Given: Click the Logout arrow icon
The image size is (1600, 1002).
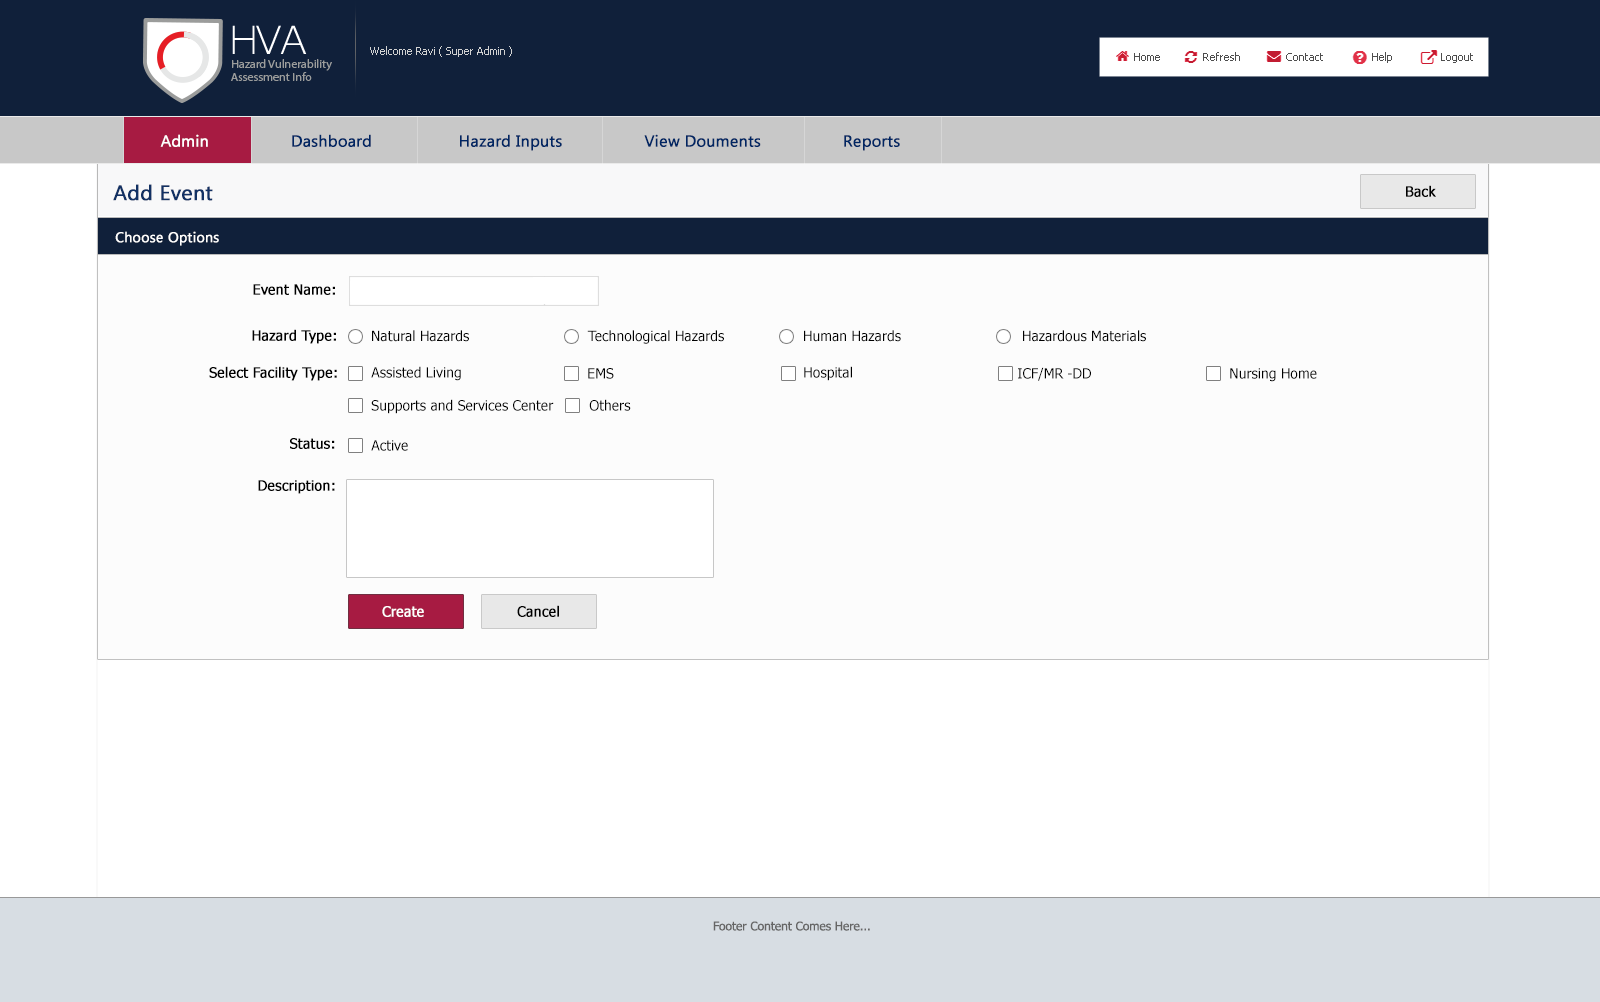Looking at the screenshot, I should tap(1428, 57).
